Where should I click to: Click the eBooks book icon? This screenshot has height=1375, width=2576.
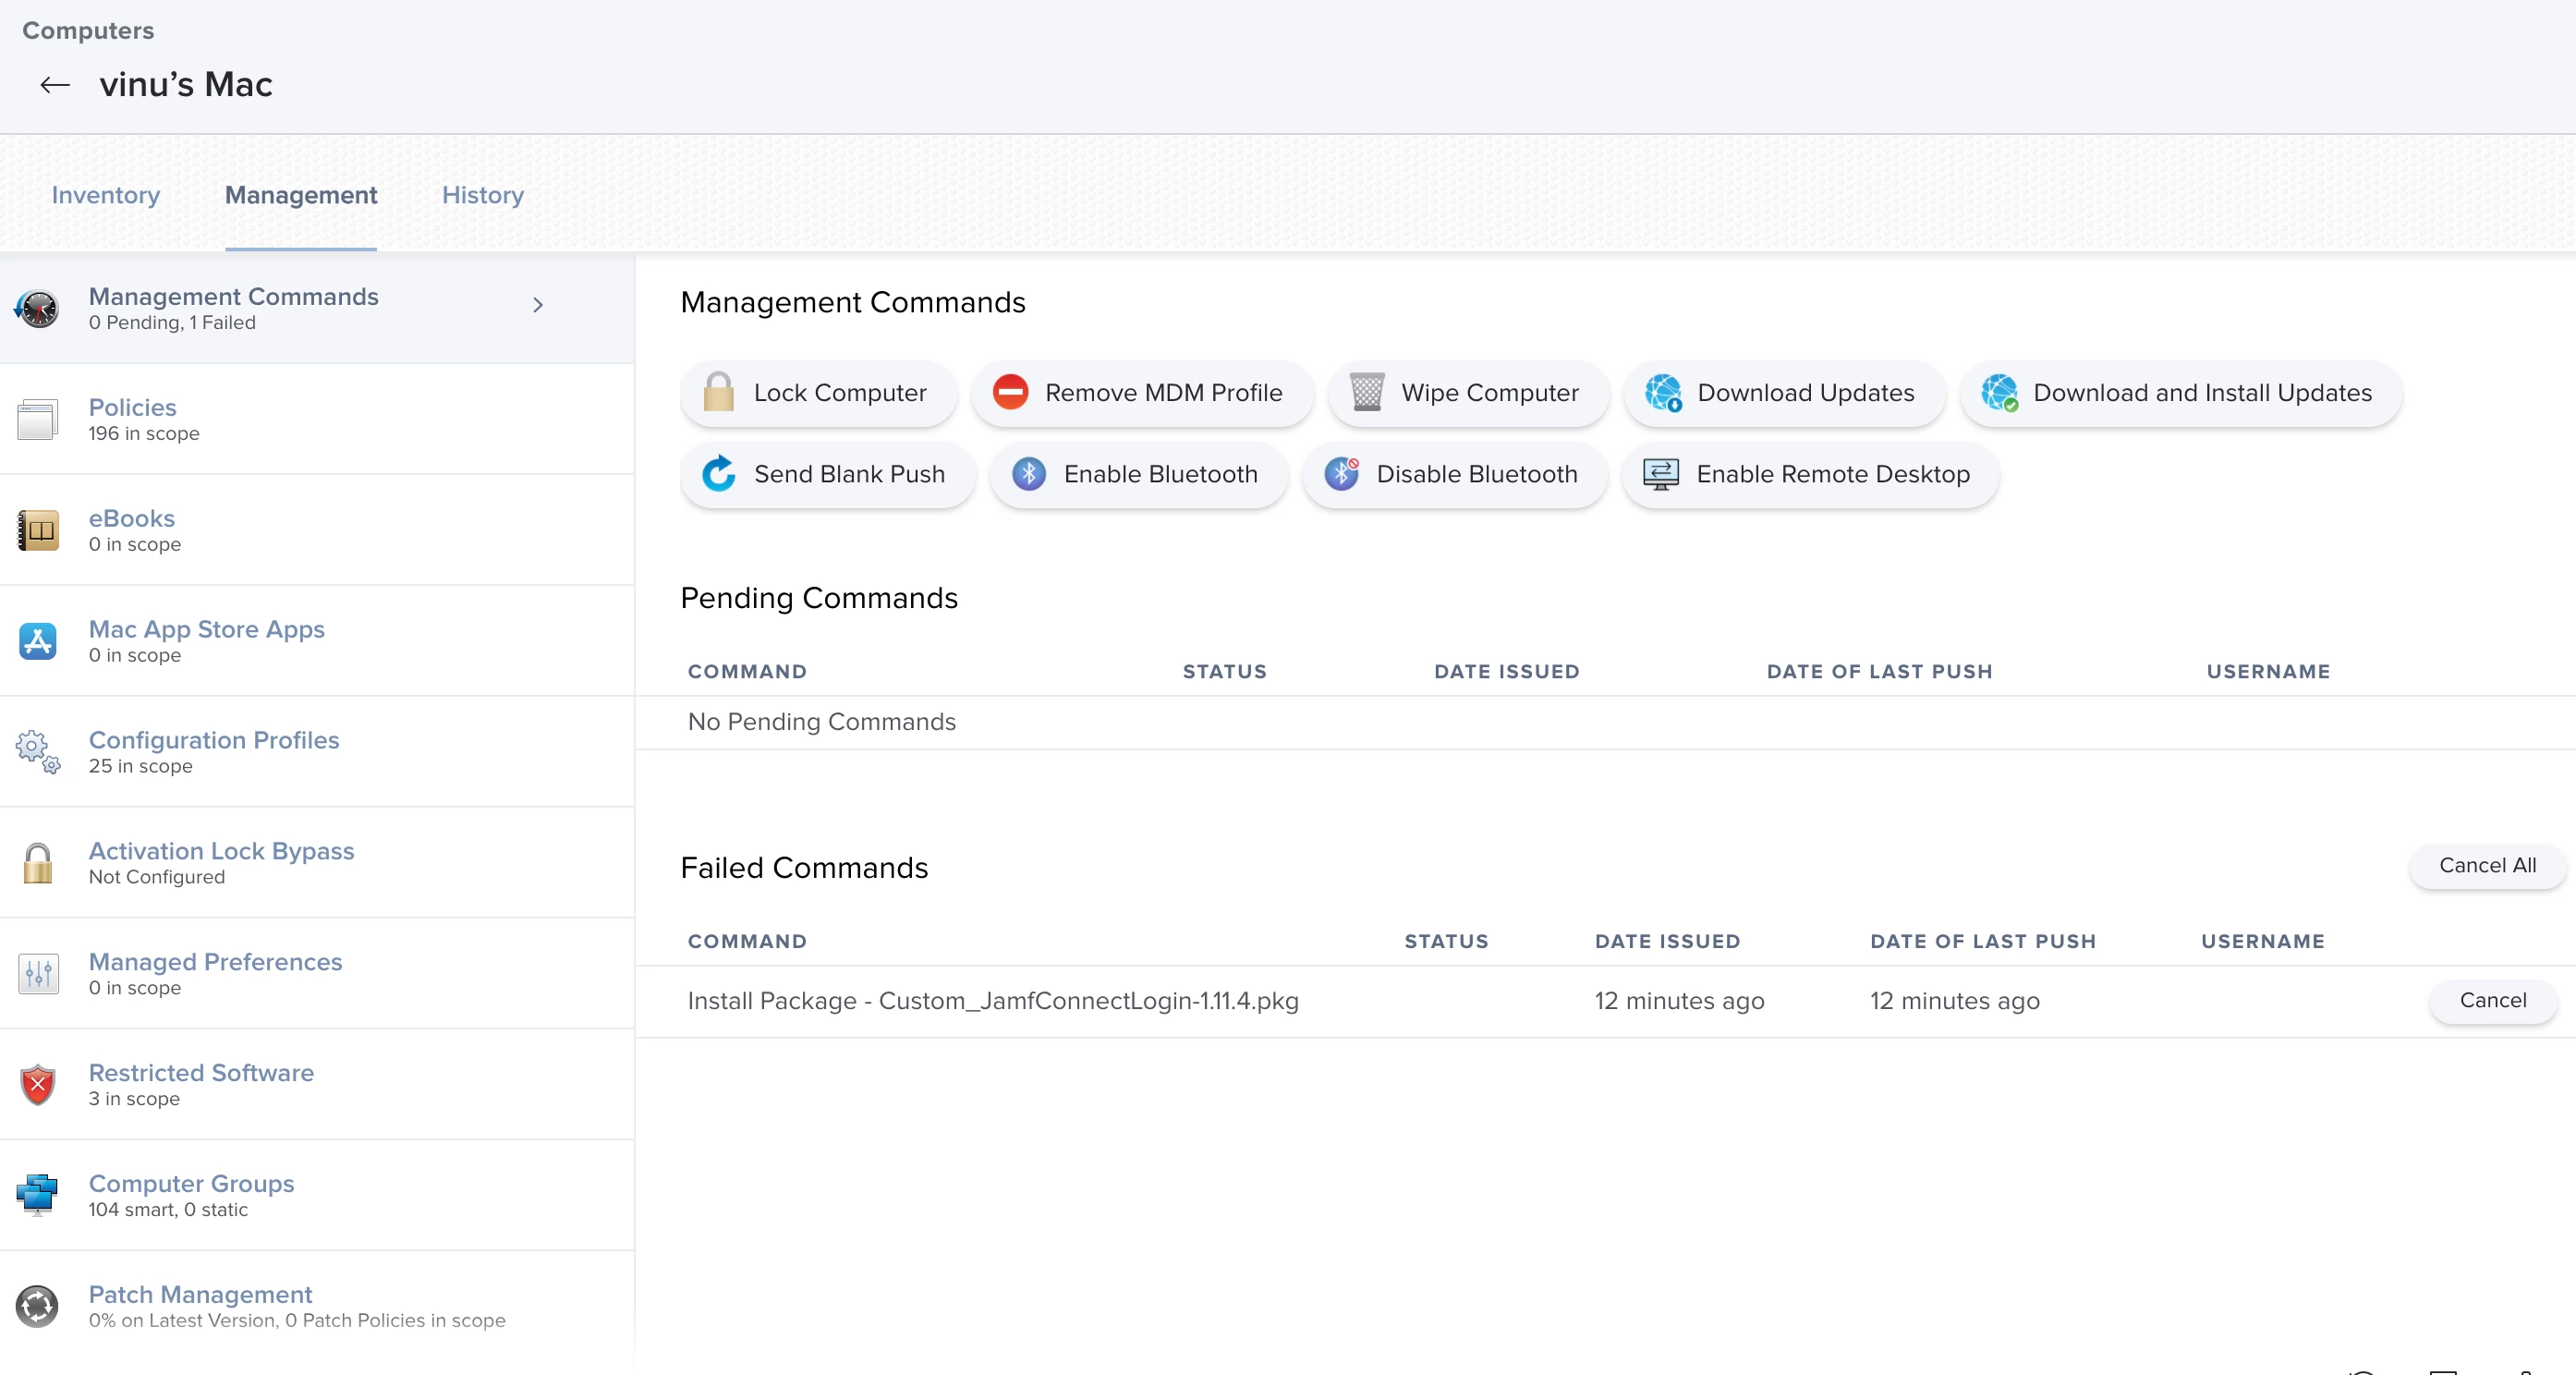pyautogui.click(x=38, y=531)
